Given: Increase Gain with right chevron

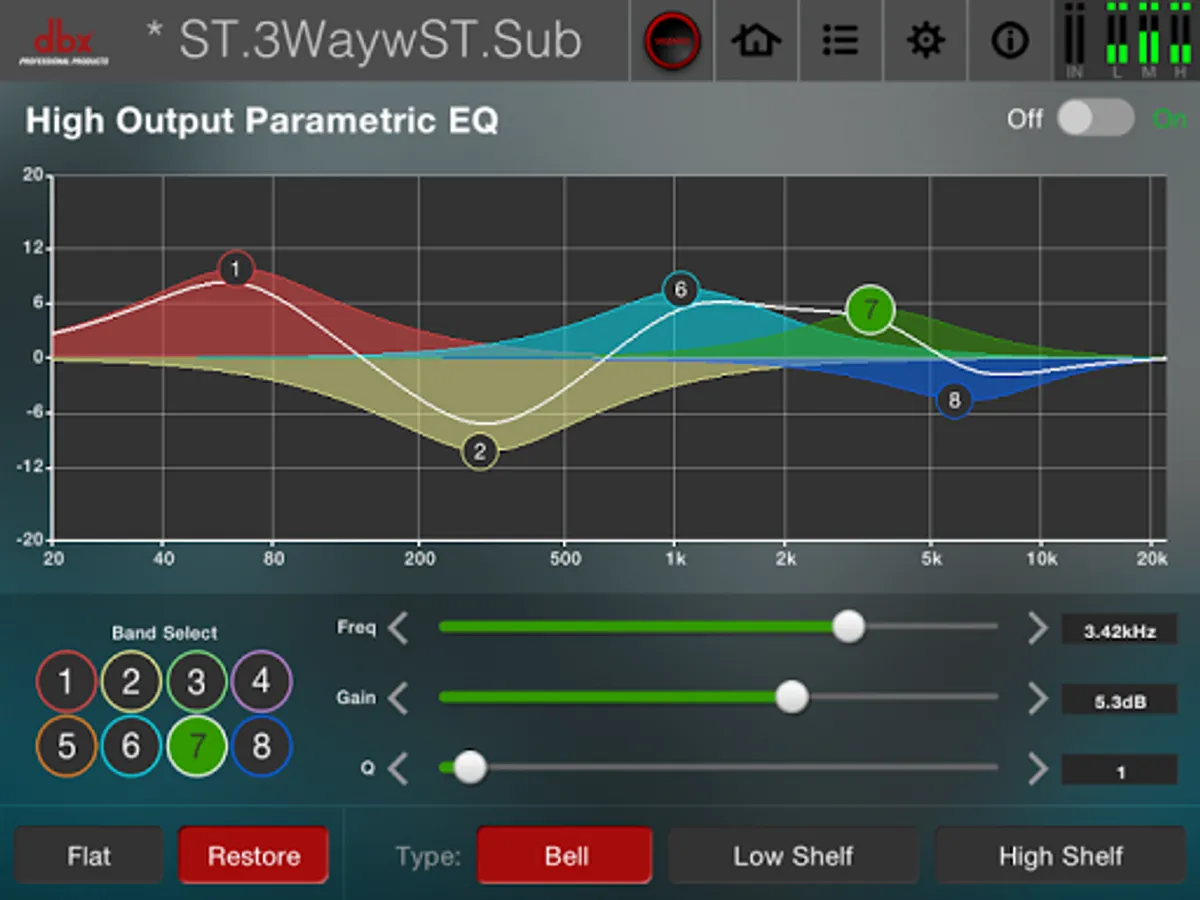Looking at the screenshot, I should (x=1038, y=699).
